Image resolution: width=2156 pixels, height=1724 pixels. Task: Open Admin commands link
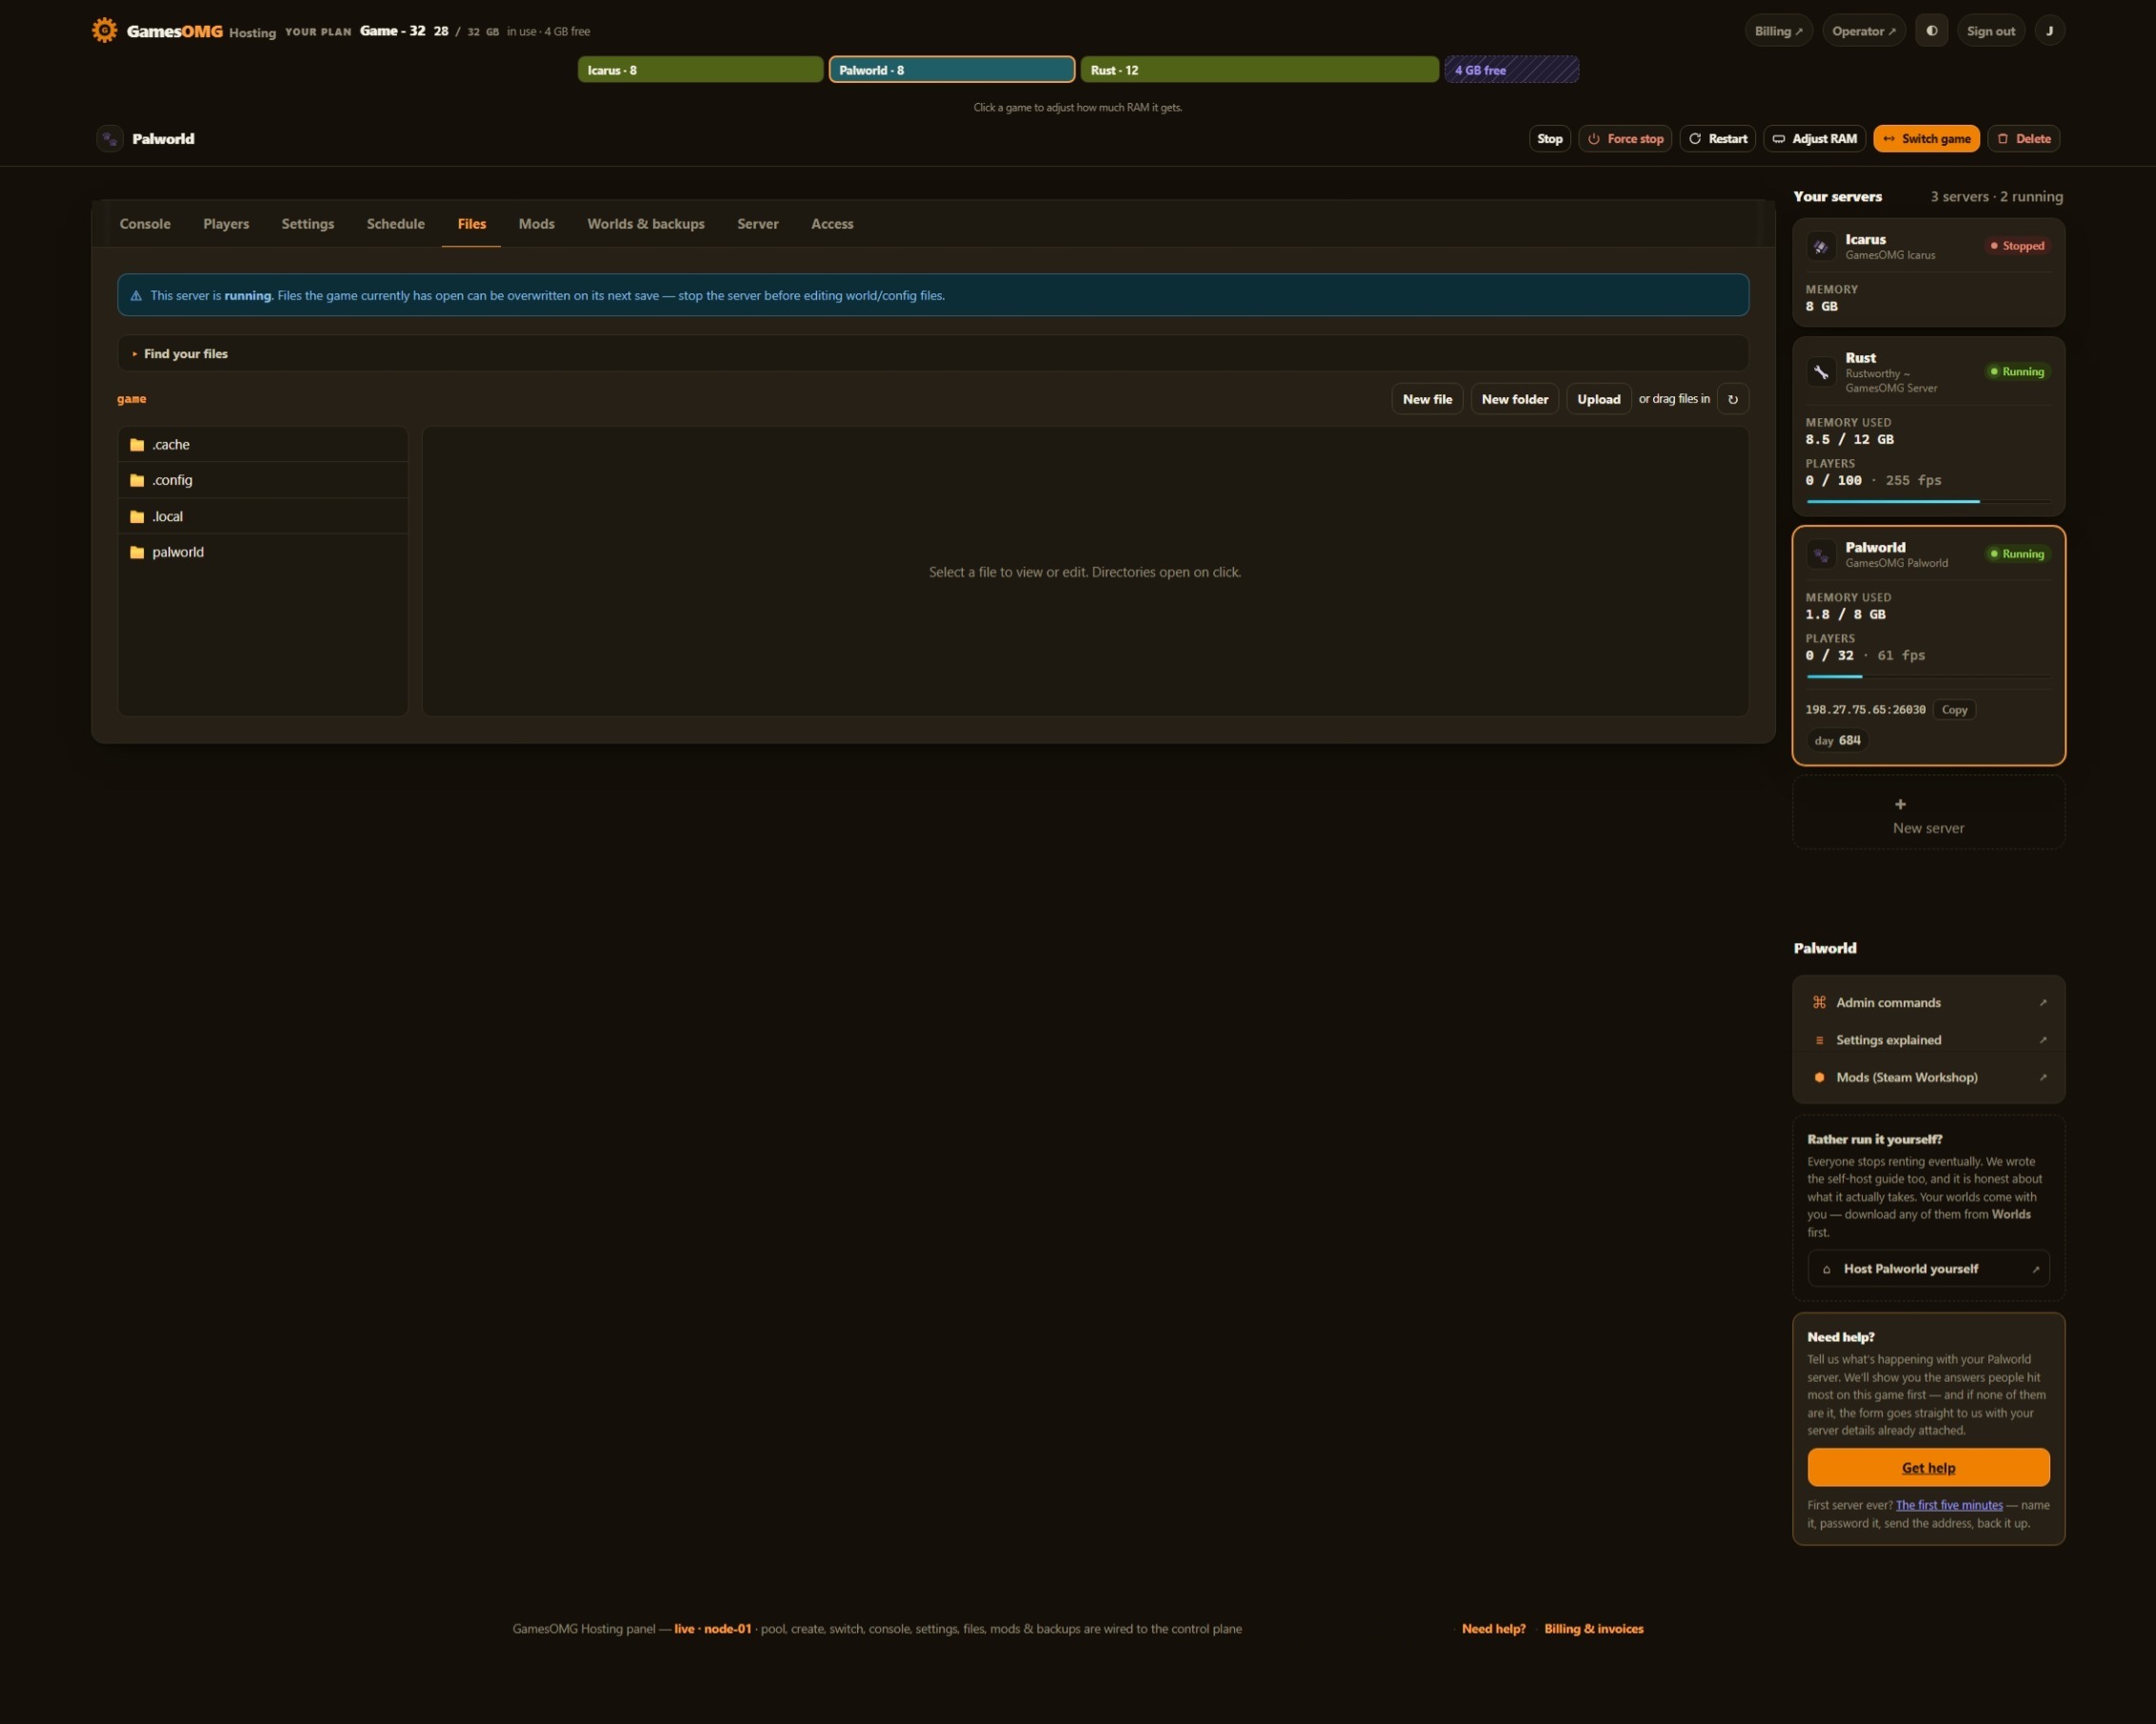pyautogui.click(x=1928, y=1002)
